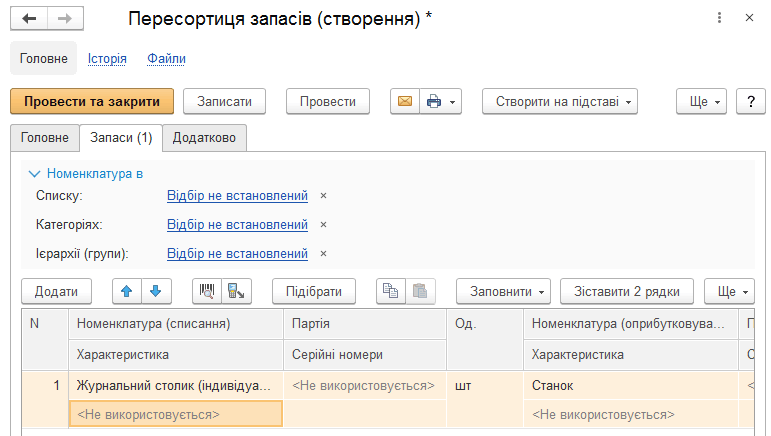Open the Додатково tab
Viewport: 771px width, 436px height.
coord(204,138)
